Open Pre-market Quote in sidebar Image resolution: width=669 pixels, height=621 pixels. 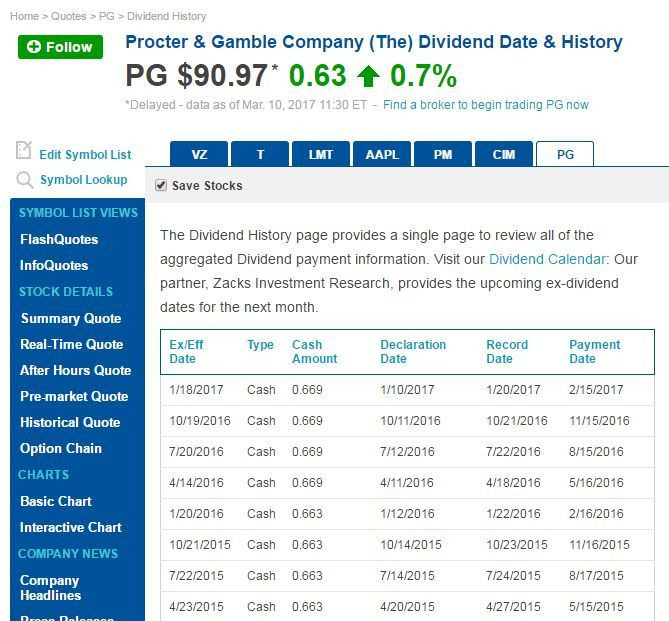(x=74, y=396)
